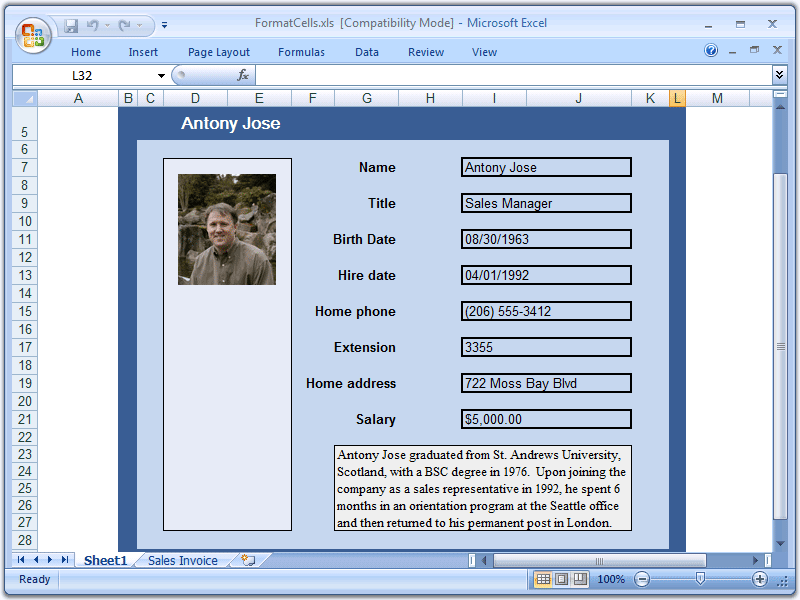Open the Page Layout ribbon tab
The height and width of the screenshot is (600, 800).
[219, 52]
